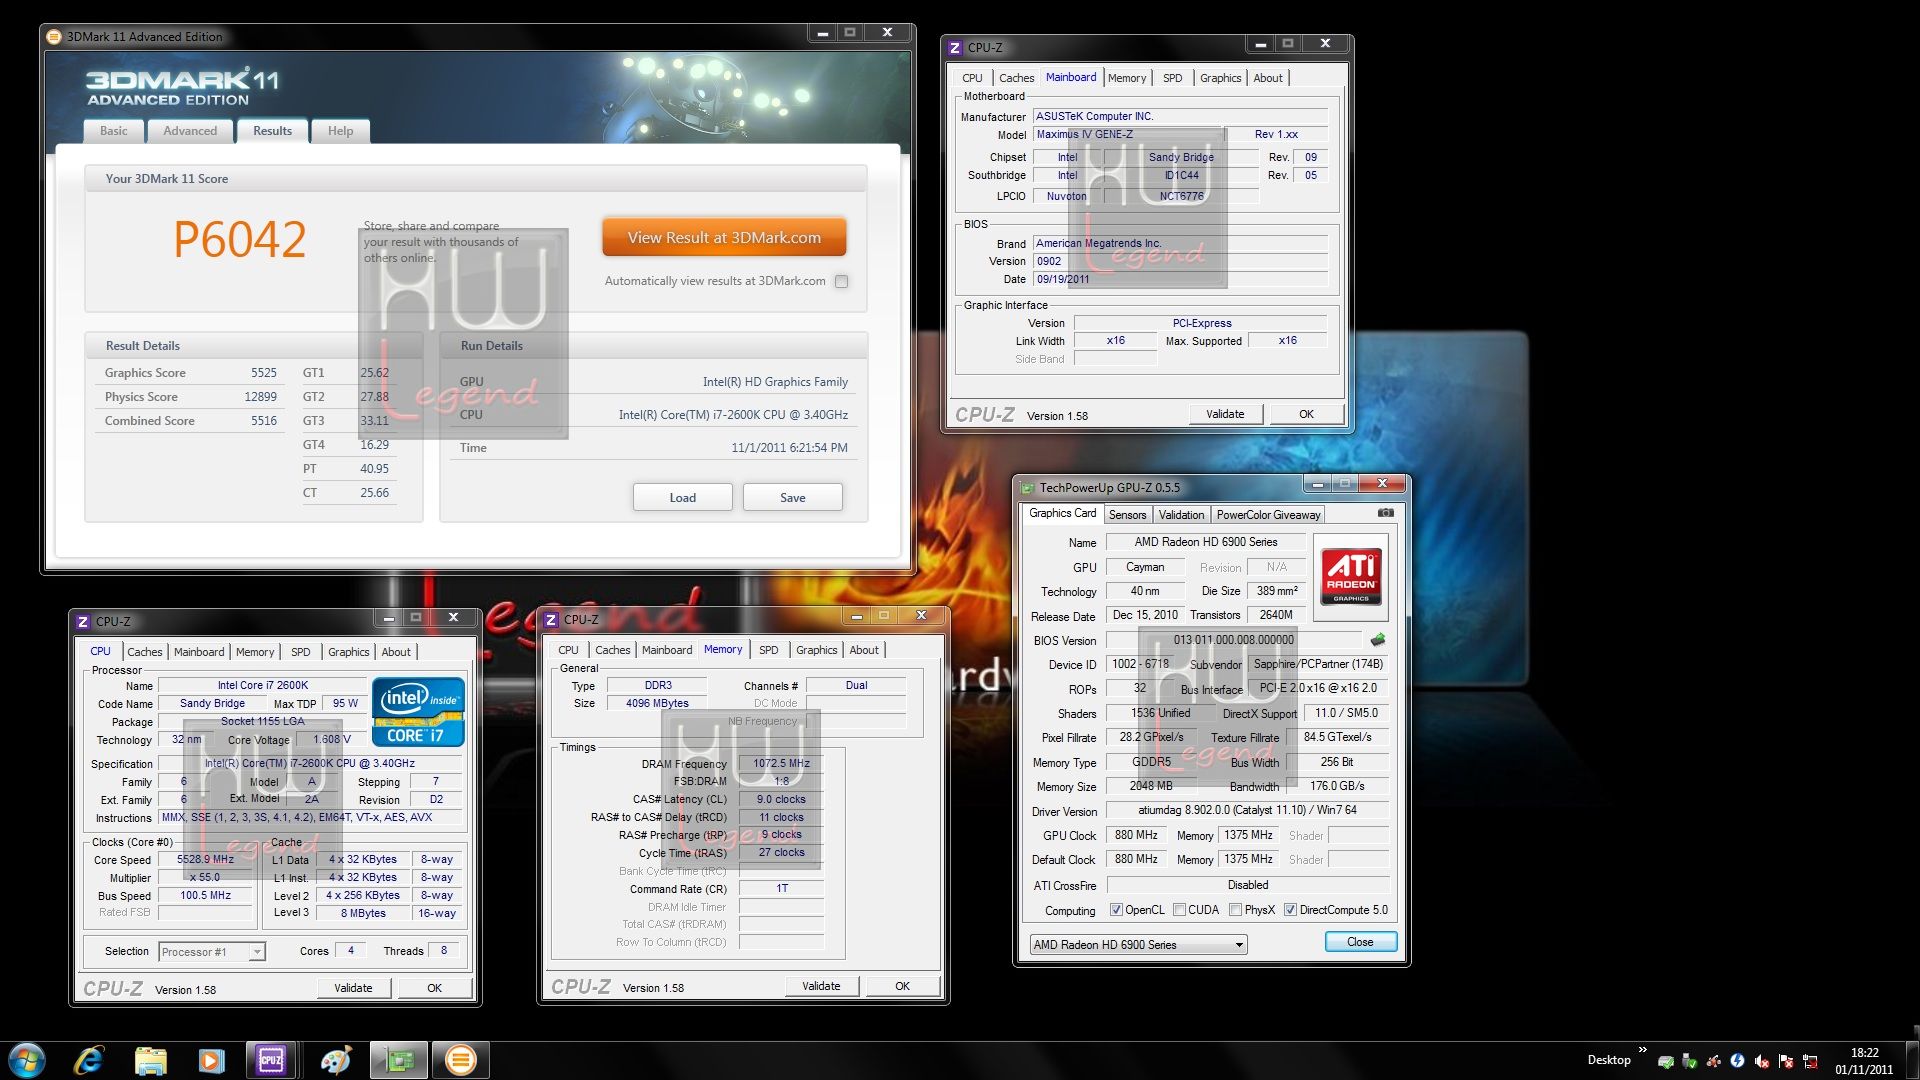1920x1080 pixels.
Task: Open the Sensors tab in GPU-Z
Action: pyautogui.click(x=1127, y=515)
